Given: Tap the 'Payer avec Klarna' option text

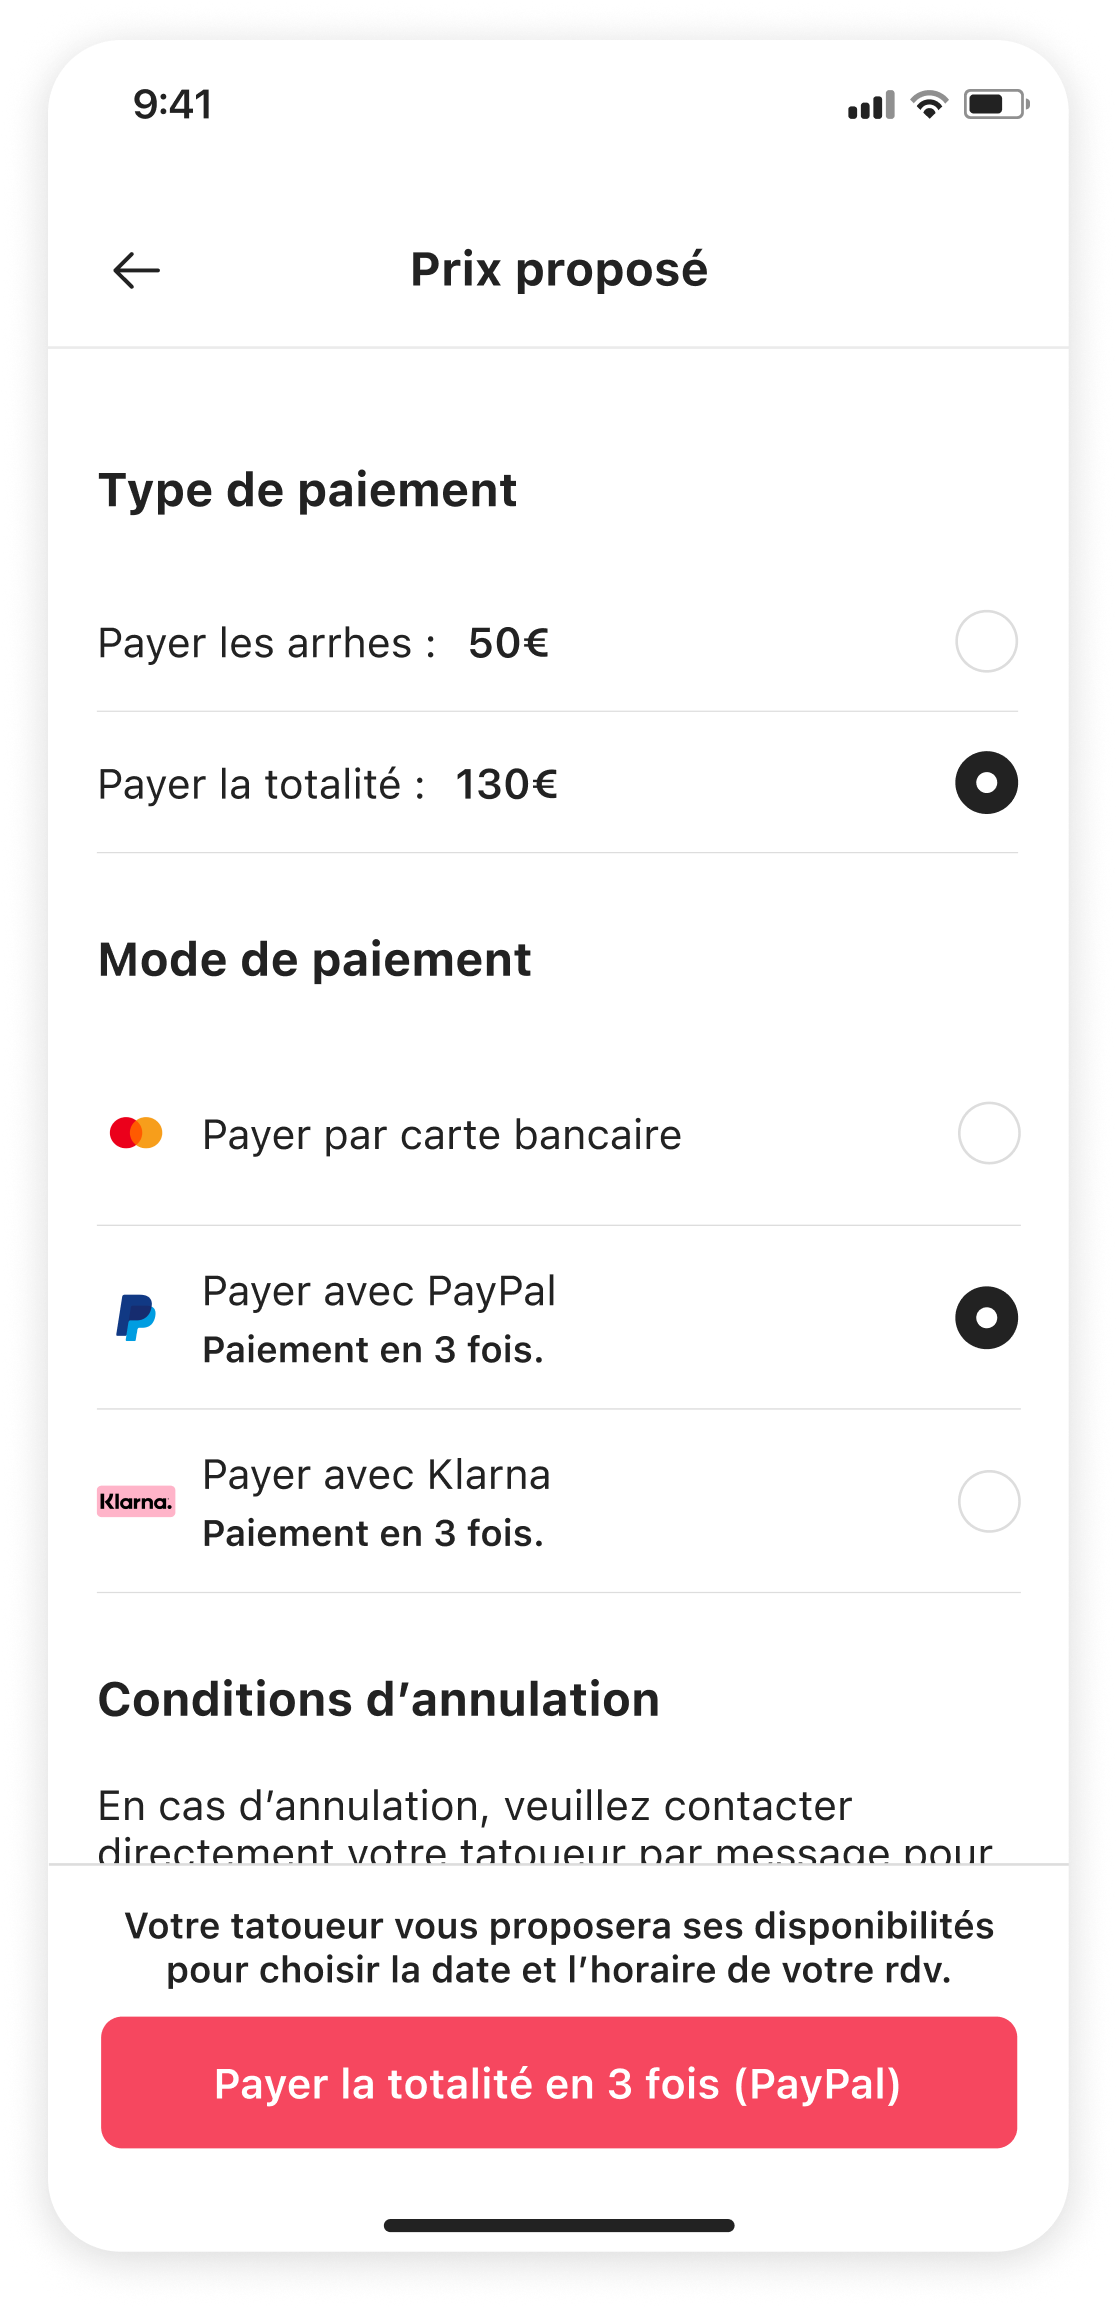Looking at the screenshot, I should [x=376, y=1476].
